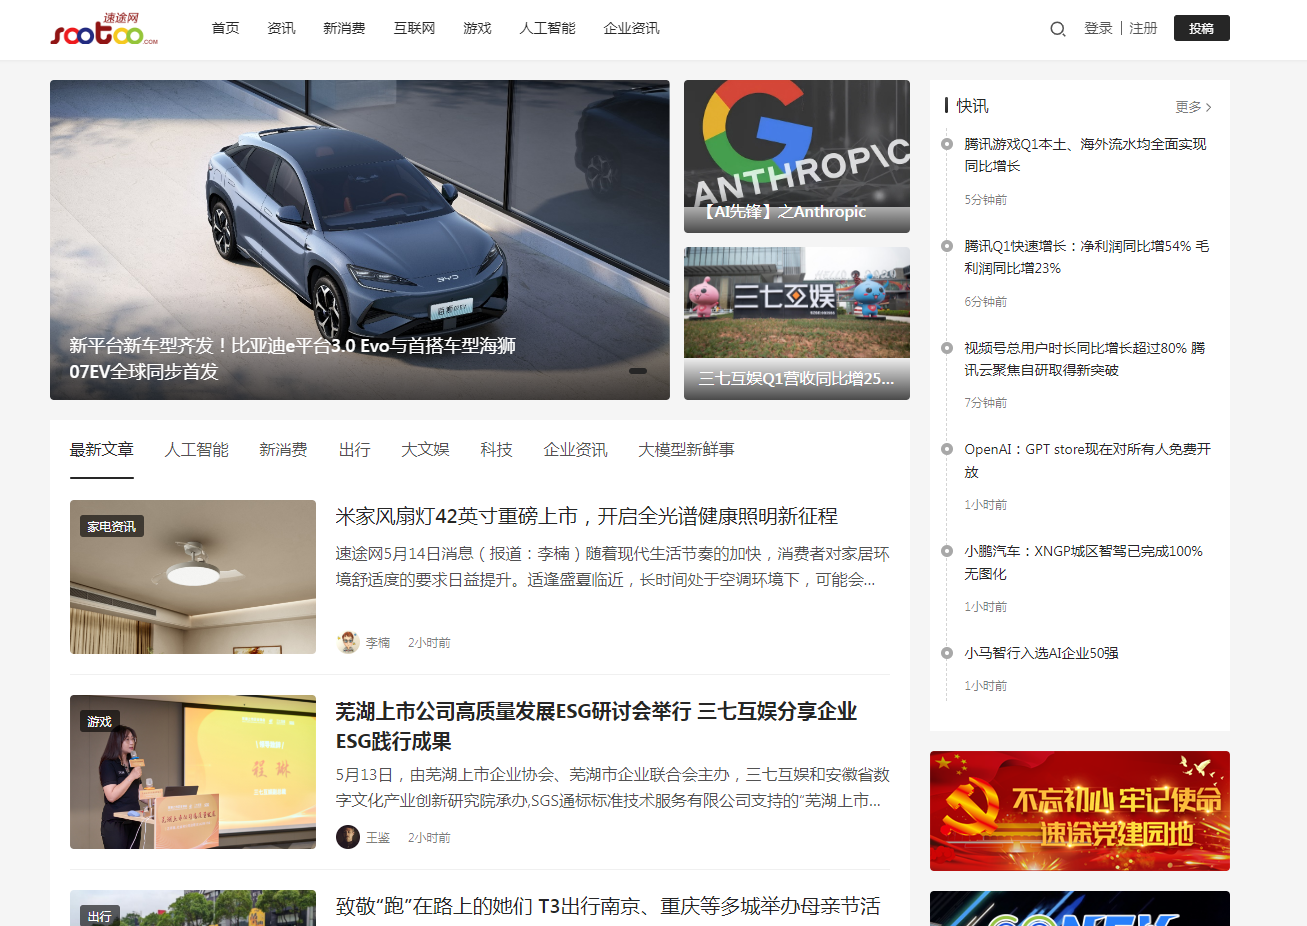Click the 登录 login link
The height and width of the screenshot is (926, 1307).
coord(1098,28)
